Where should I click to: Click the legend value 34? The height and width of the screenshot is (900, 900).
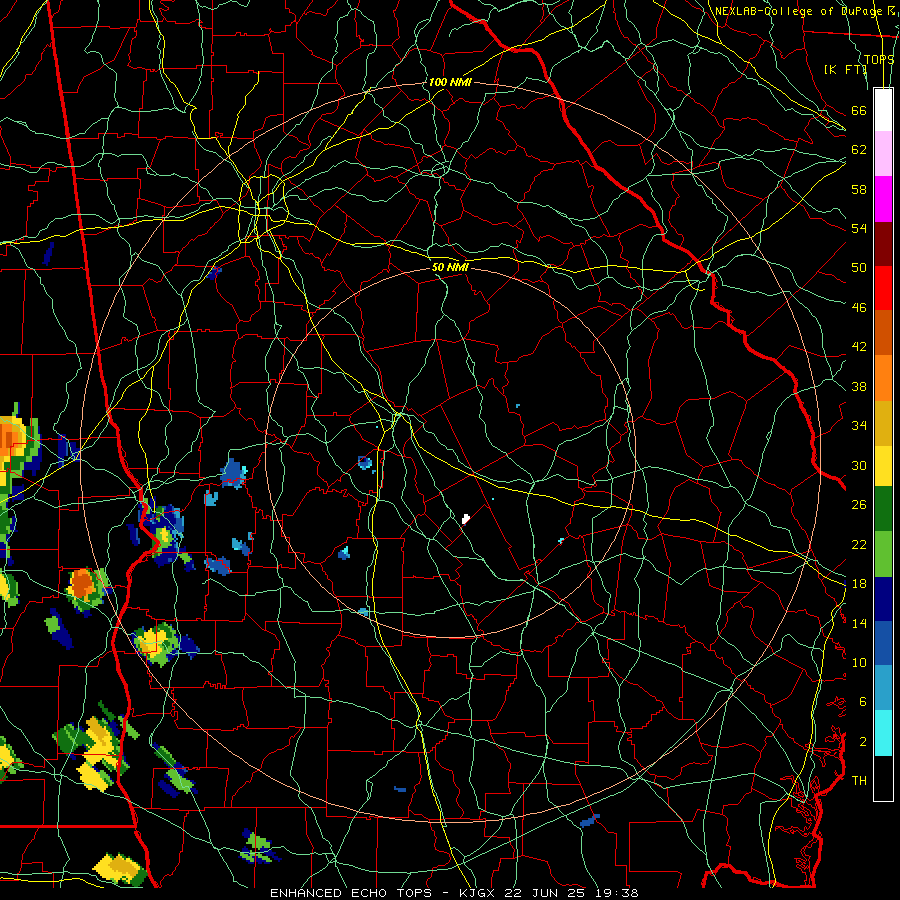point(859,426)
